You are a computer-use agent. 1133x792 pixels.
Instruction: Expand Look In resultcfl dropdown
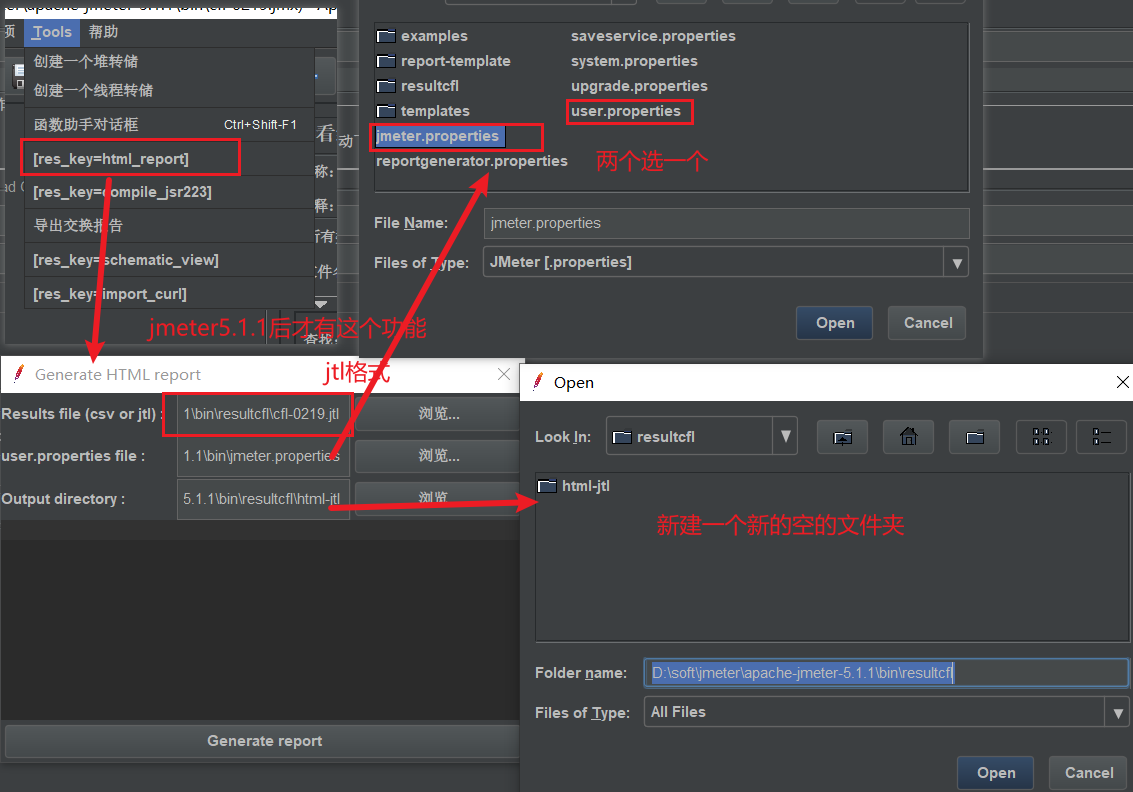(785, 436)
